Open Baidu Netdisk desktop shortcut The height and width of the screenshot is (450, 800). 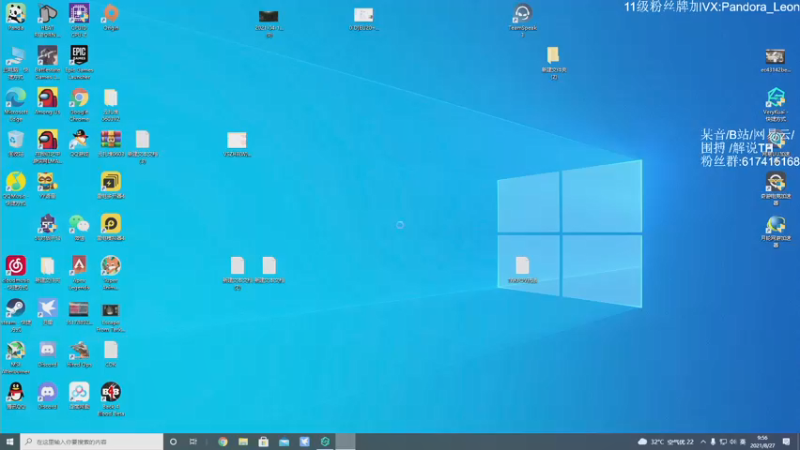[79, 395]
